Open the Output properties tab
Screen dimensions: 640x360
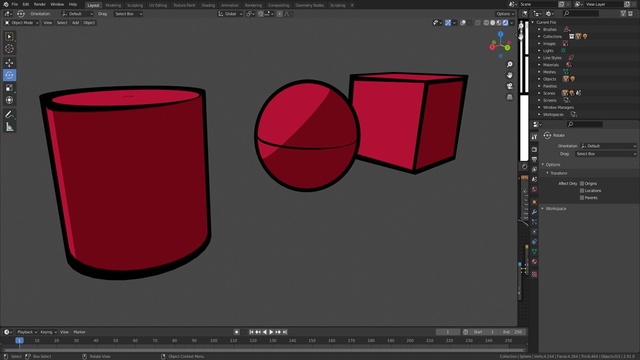(534, 160)
